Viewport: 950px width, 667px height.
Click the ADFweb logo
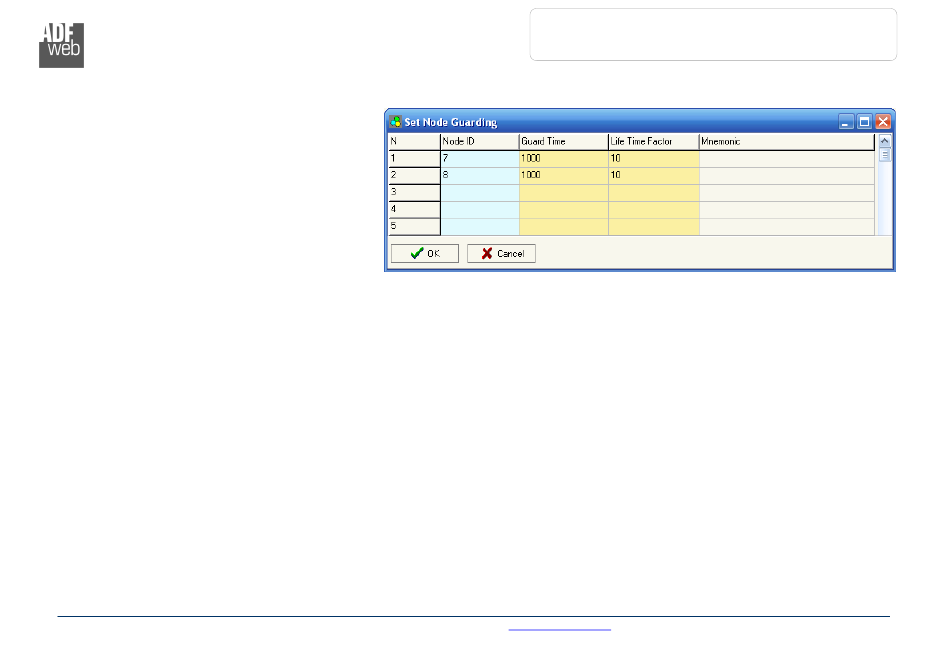[61, 45]
